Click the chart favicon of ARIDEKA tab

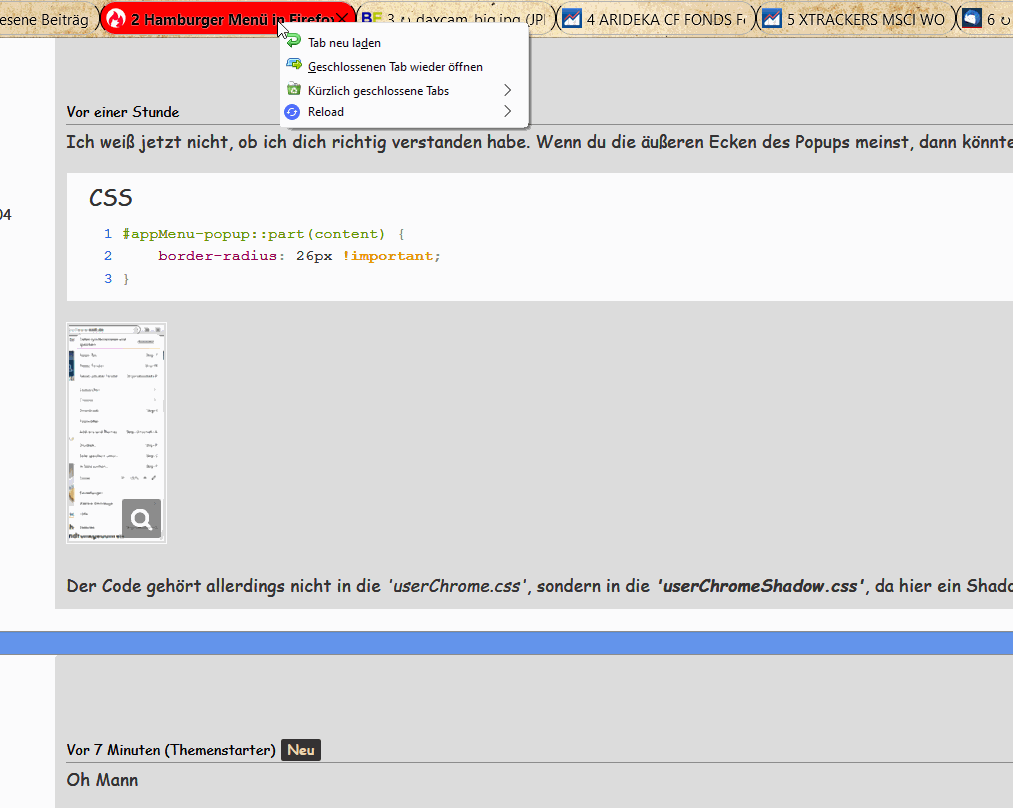point(572,18)
